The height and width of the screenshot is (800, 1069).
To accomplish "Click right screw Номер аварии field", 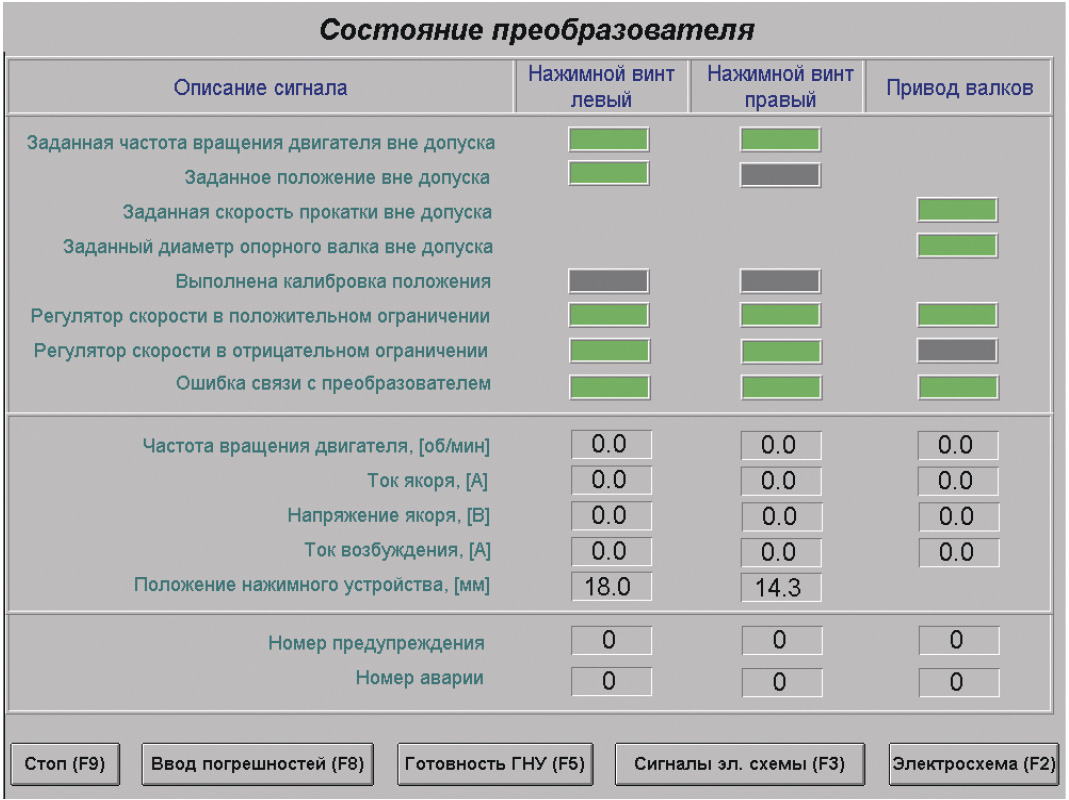I will (x=780, y=682).
